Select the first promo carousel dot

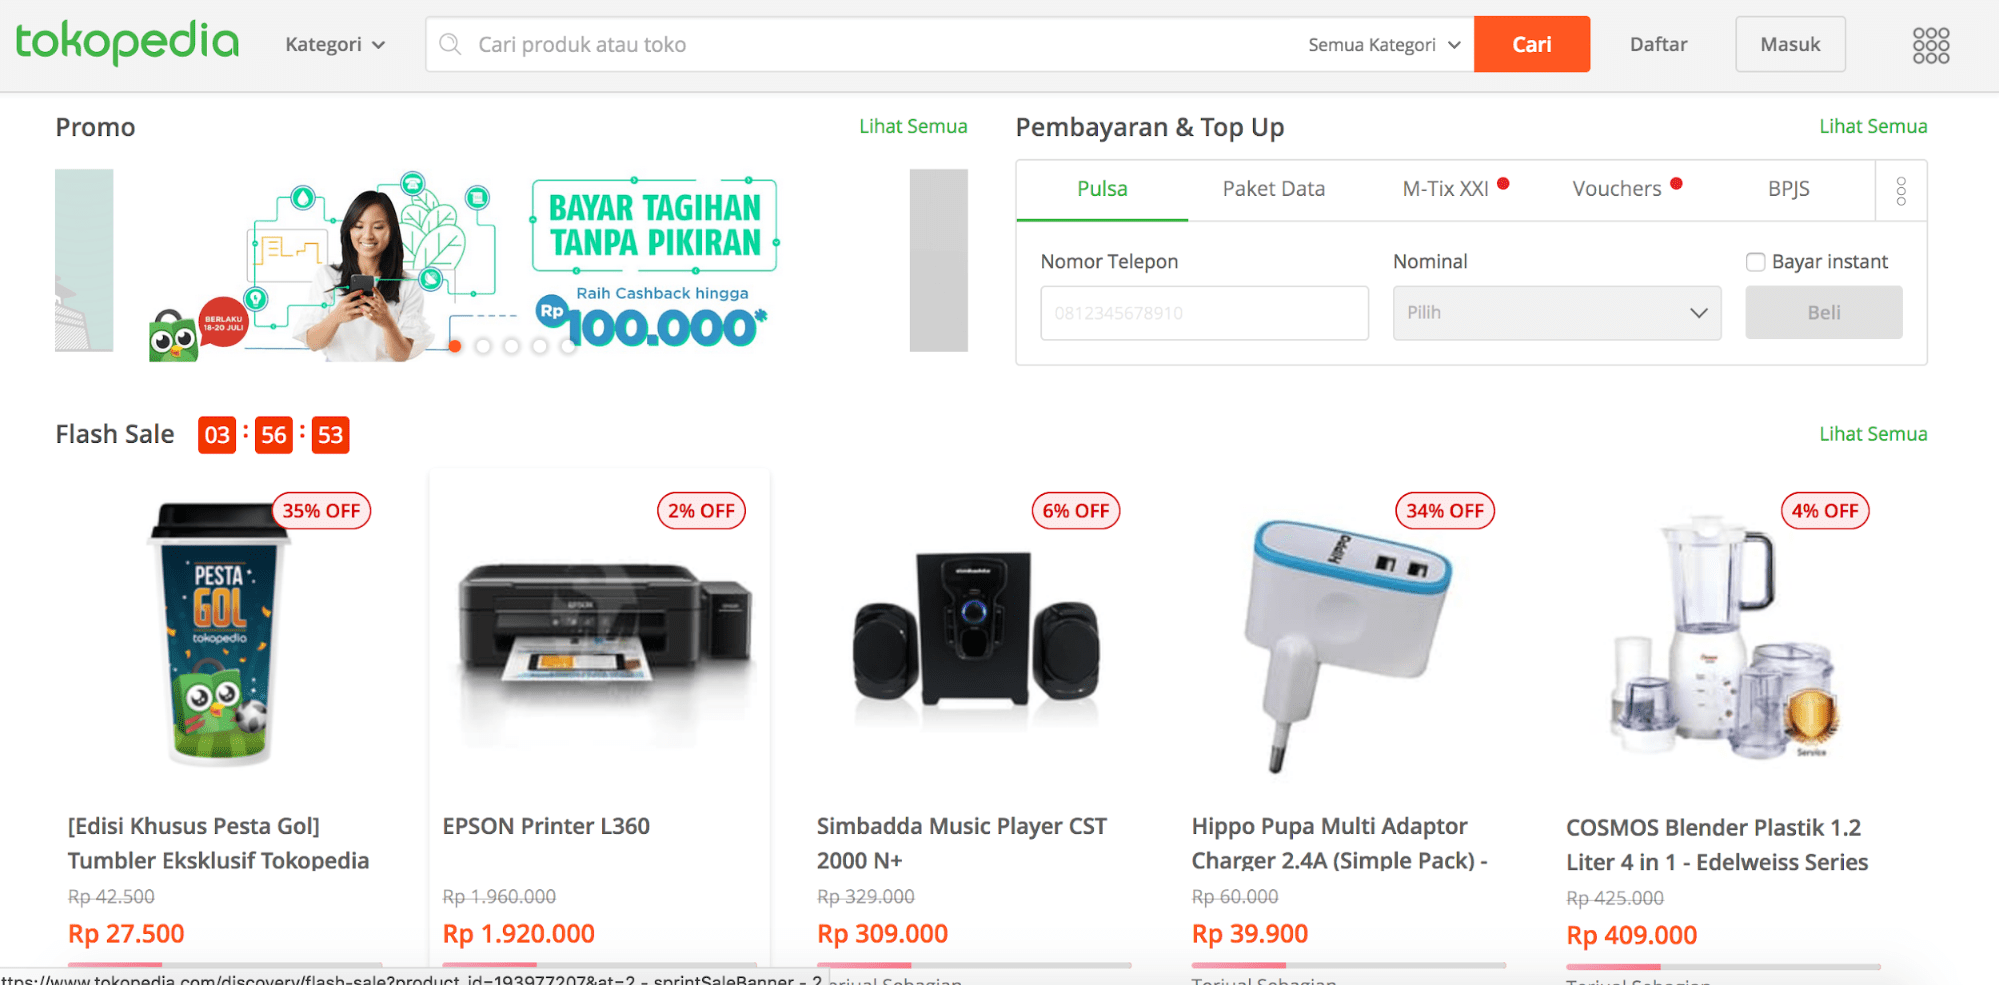[x=455, y=346]
